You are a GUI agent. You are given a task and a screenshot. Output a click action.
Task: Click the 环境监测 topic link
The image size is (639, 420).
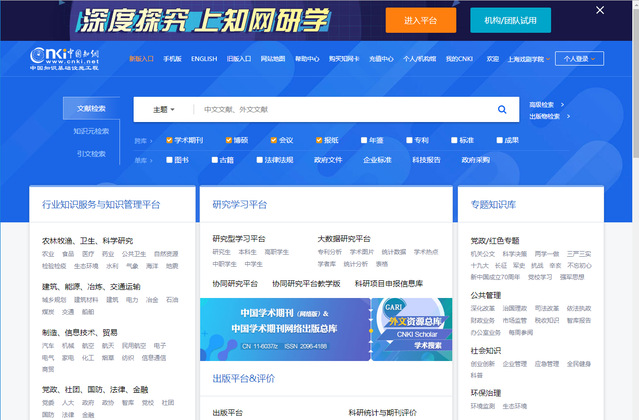click(x=483, y=406)
